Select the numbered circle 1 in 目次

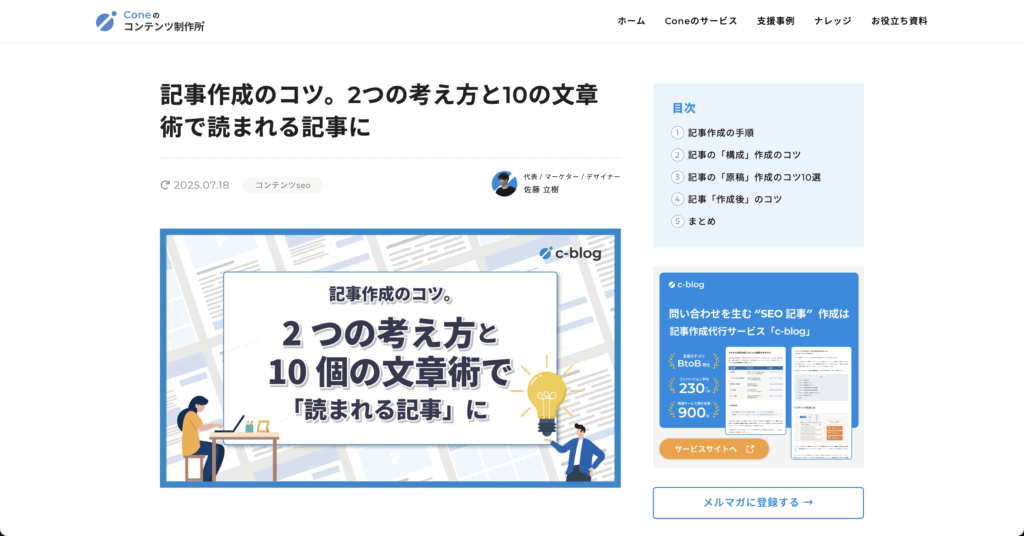(677, 133)
